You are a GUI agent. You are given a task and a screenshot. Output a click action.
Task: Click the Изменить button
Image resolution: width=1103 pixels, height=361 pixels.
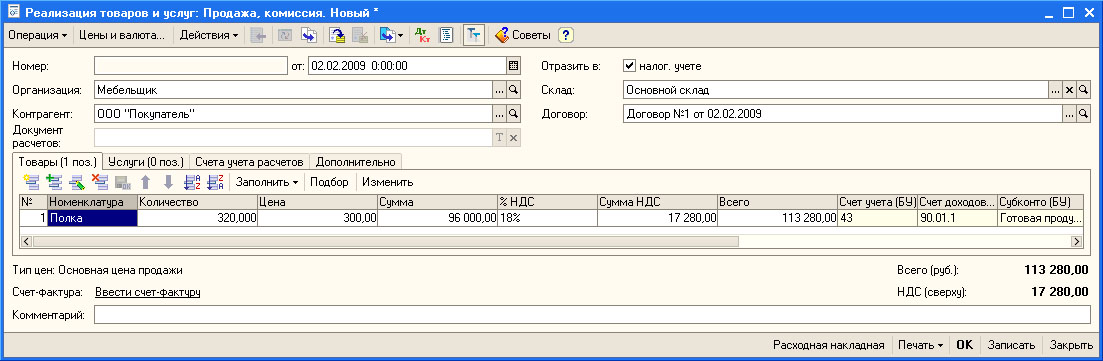[388, 182]
